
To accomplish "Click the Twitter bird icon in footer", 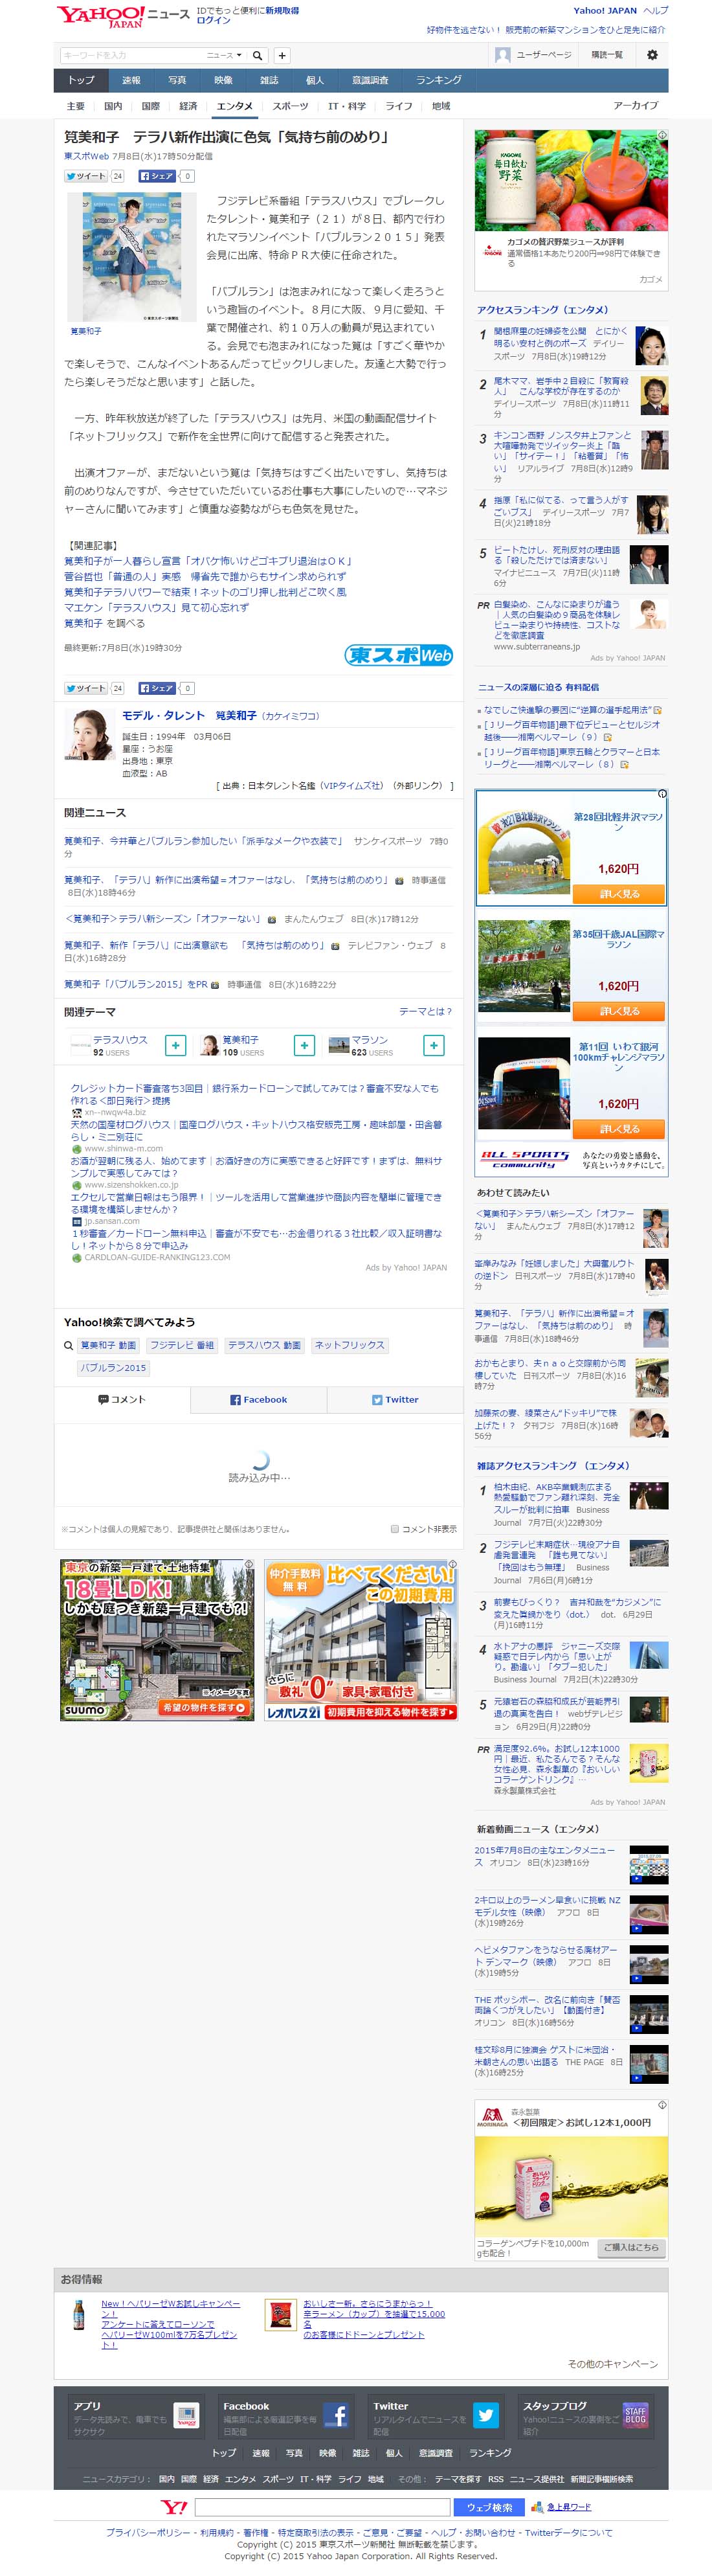I will (485, 2415).
